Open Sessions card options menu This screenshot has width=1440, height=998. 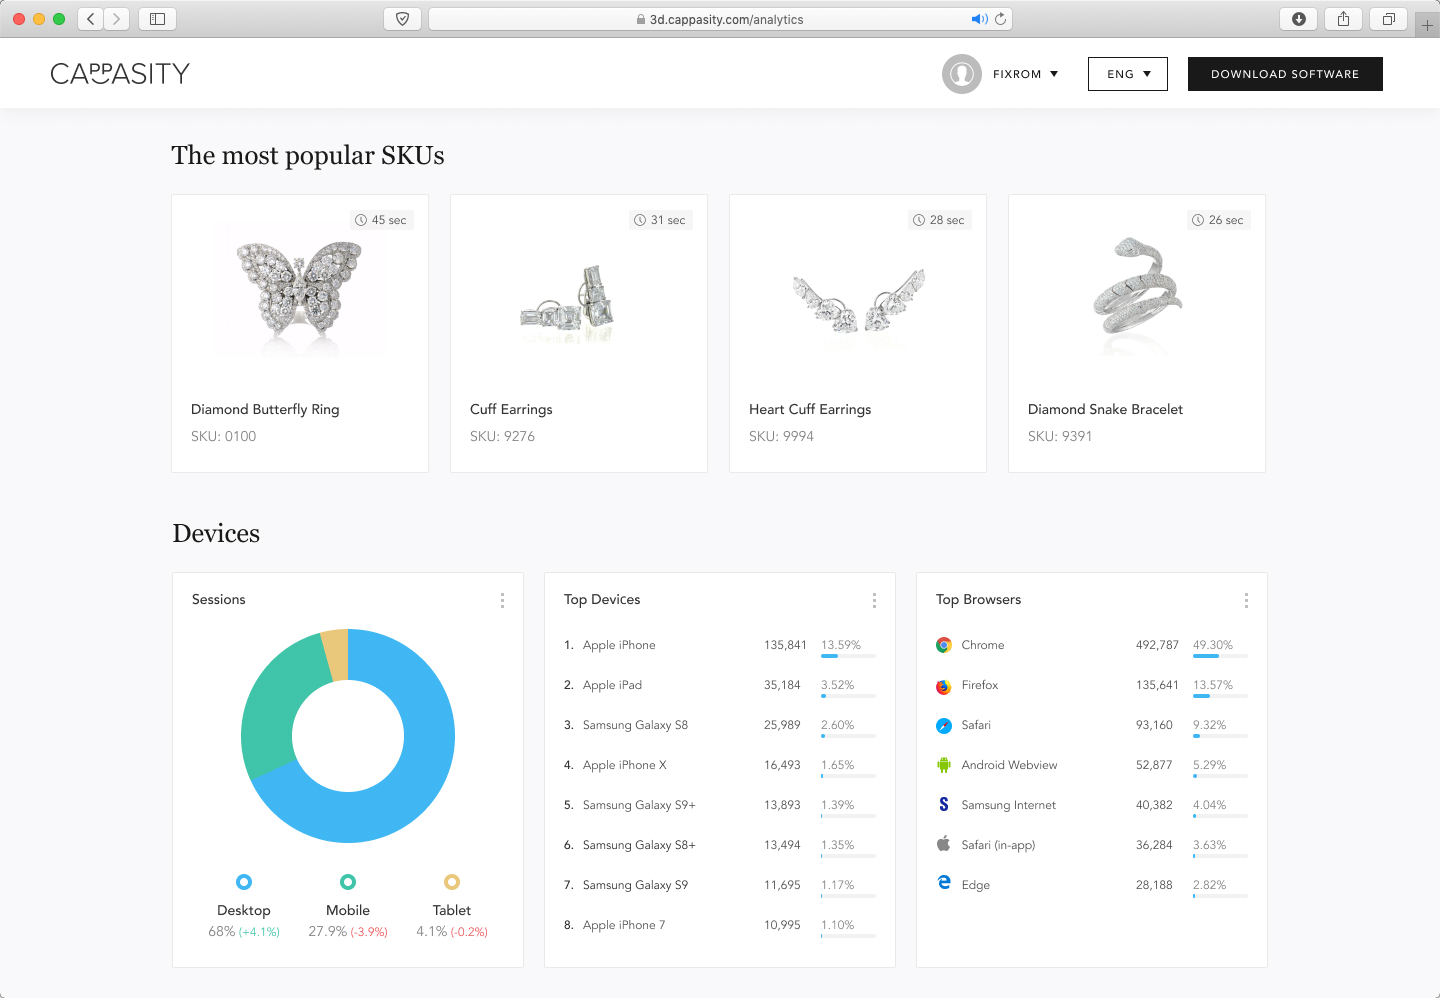[x=502, y=600]
